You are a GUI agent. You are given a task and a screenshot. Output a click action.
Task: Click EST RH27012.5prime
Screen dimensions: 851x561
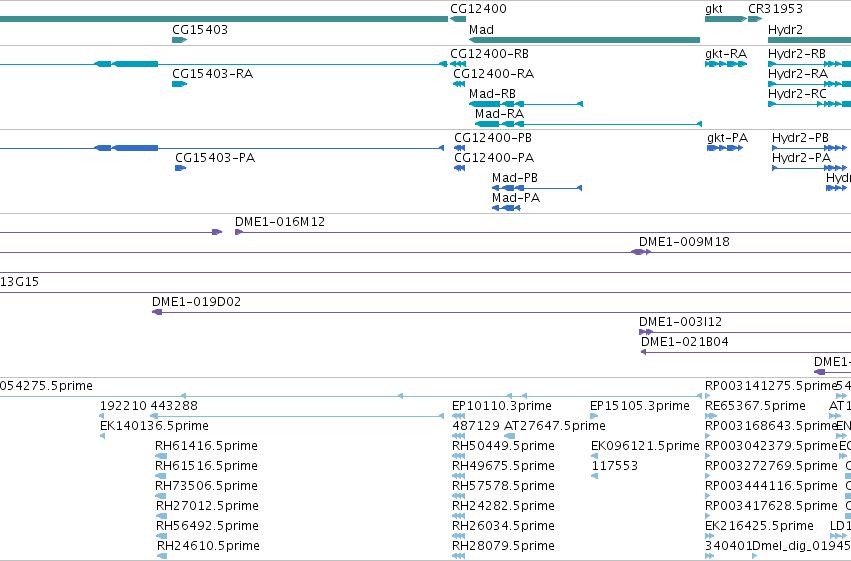pos(207,506)
